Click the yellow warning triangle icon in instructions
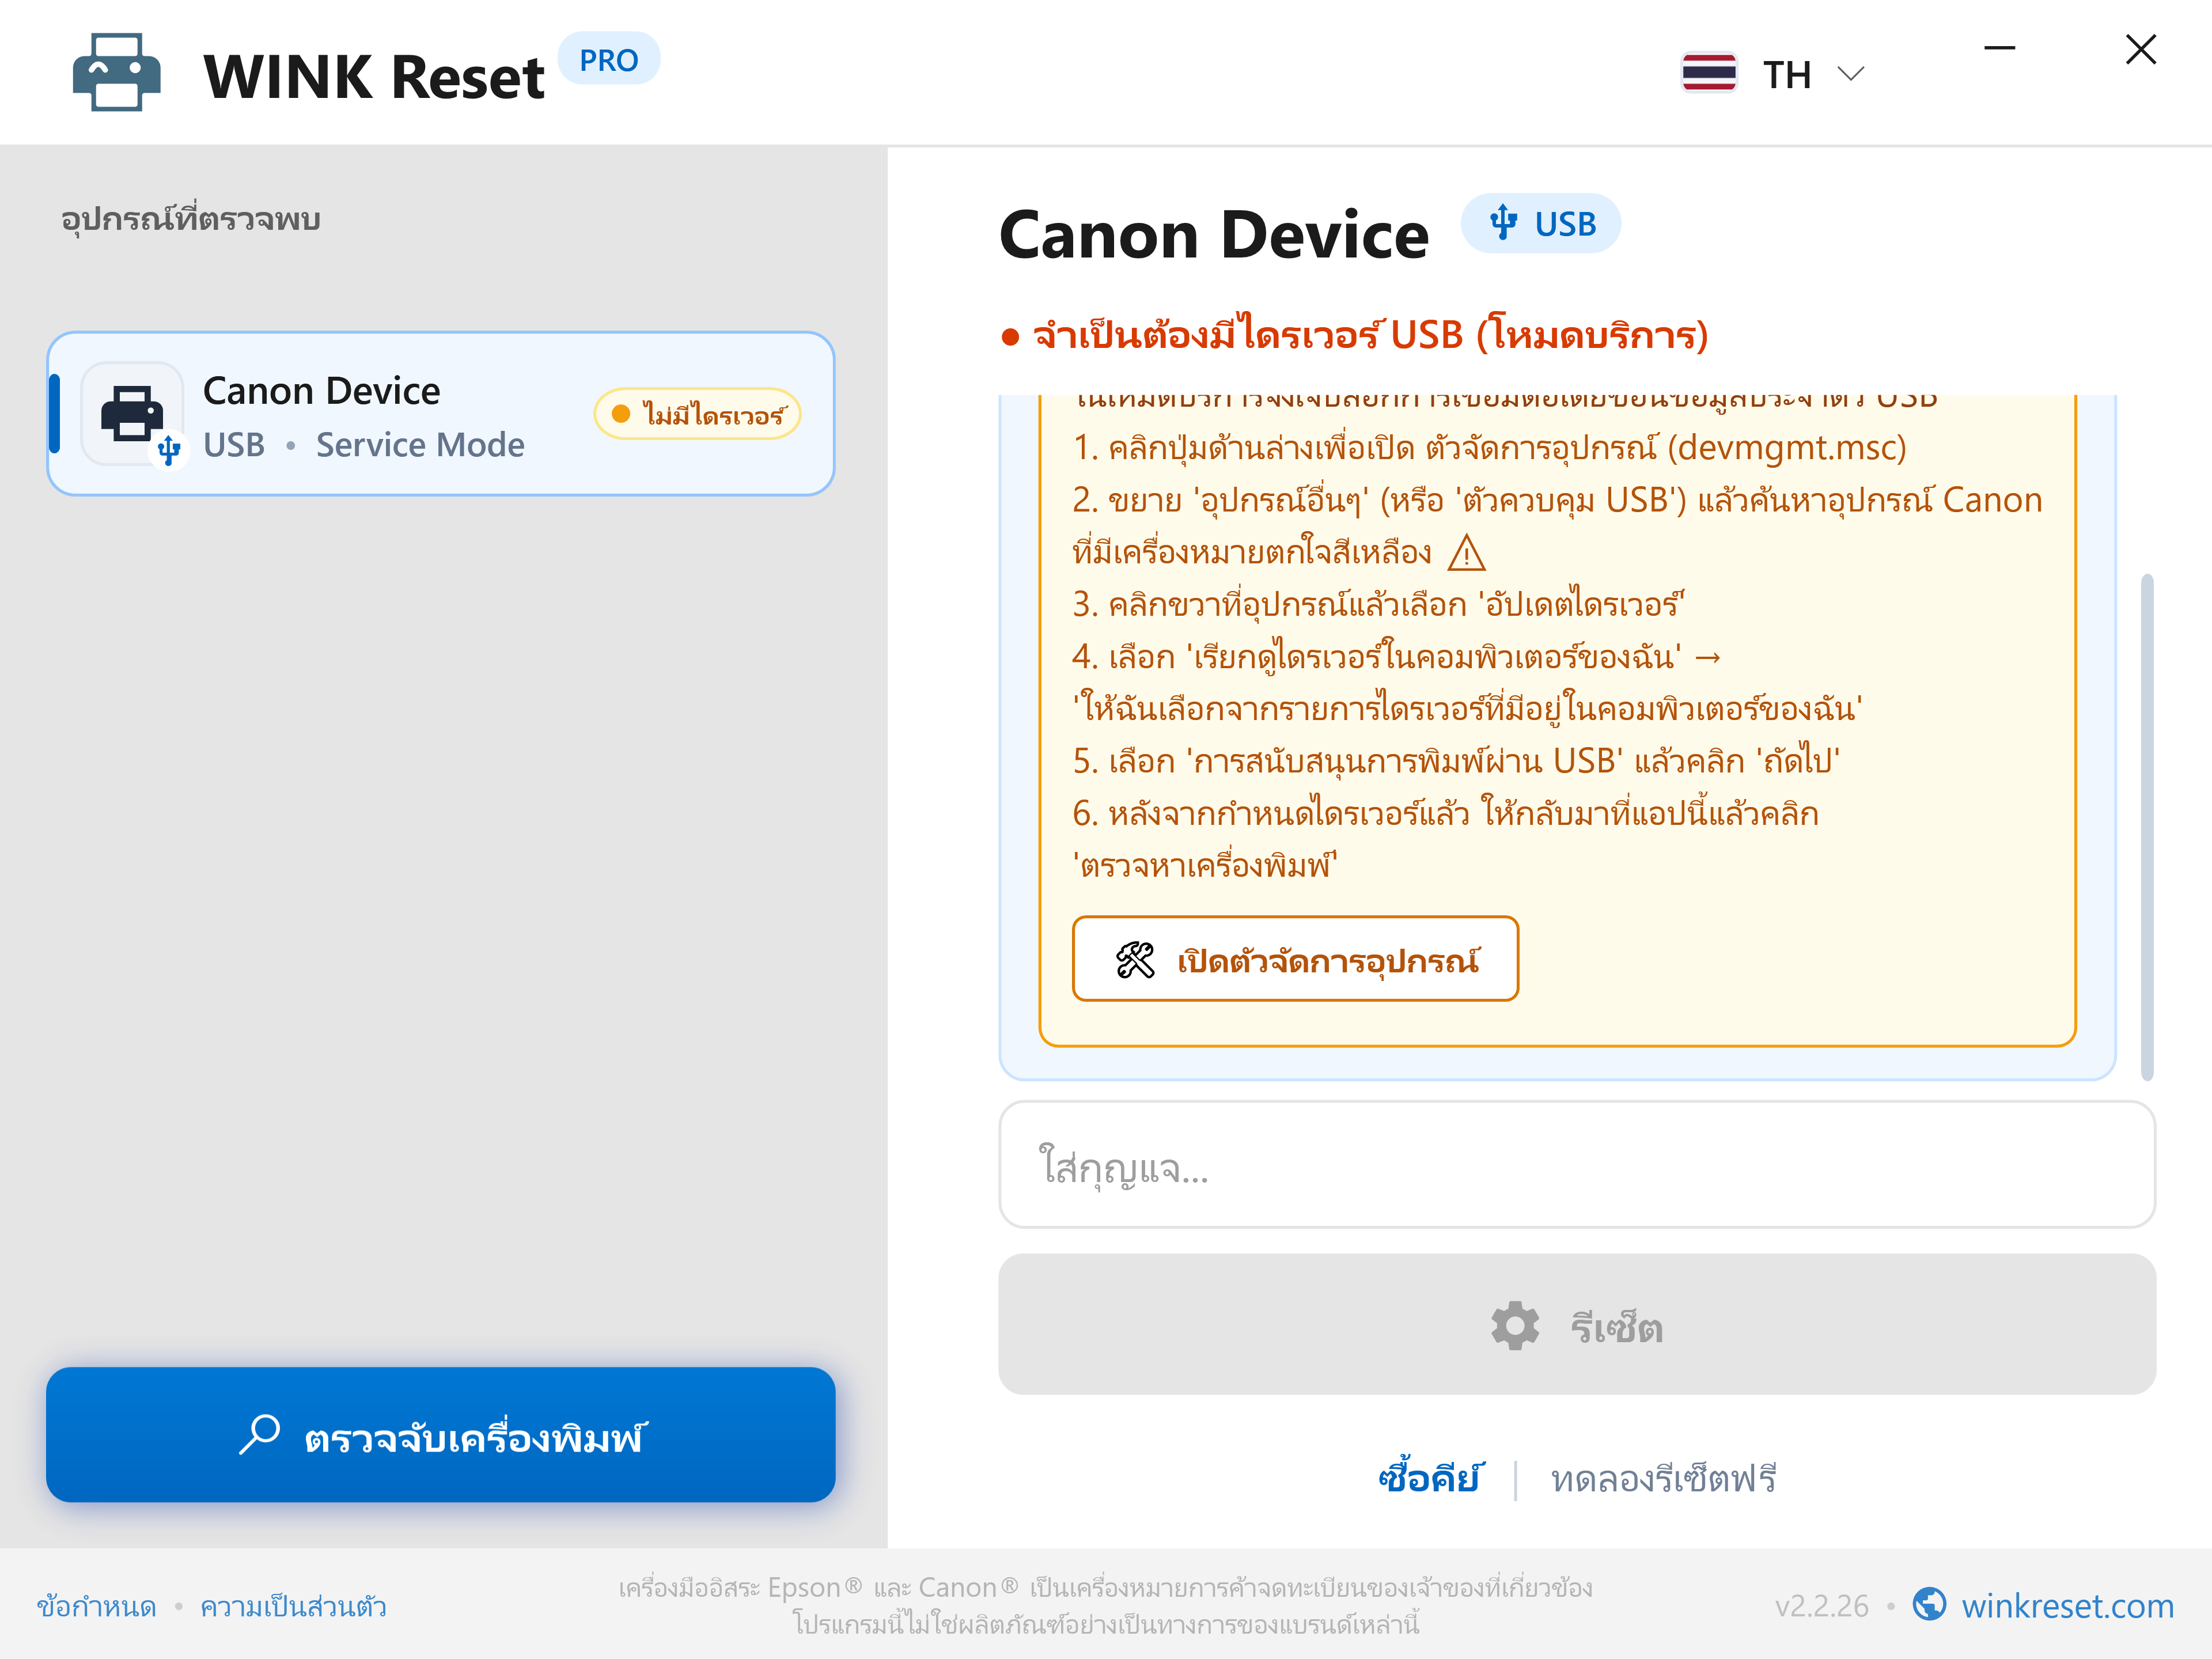Image resolution: width=2212 pixels, height=1659 pixels. (1467, 553)
